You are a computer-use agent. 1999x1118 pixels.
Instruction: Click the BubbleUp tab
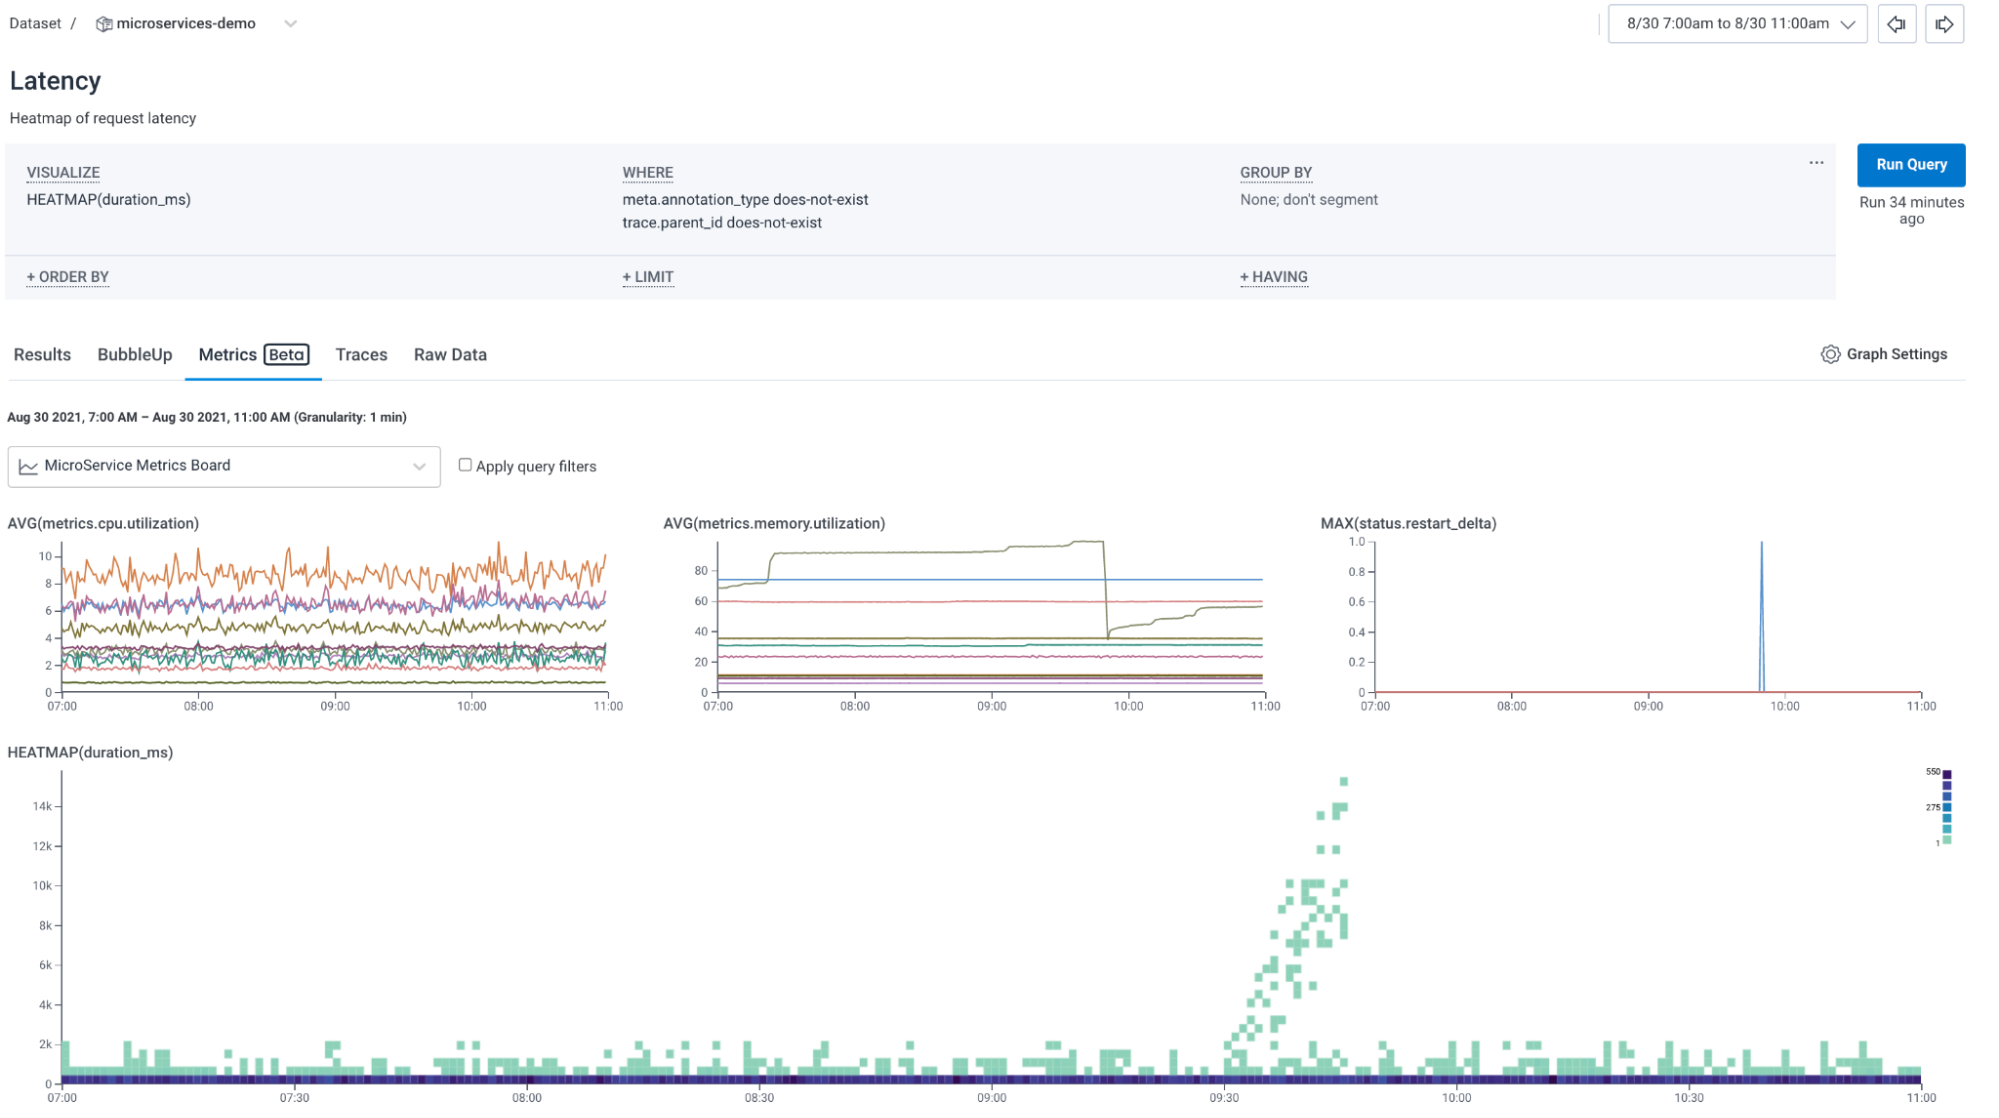tap(135, 354)
